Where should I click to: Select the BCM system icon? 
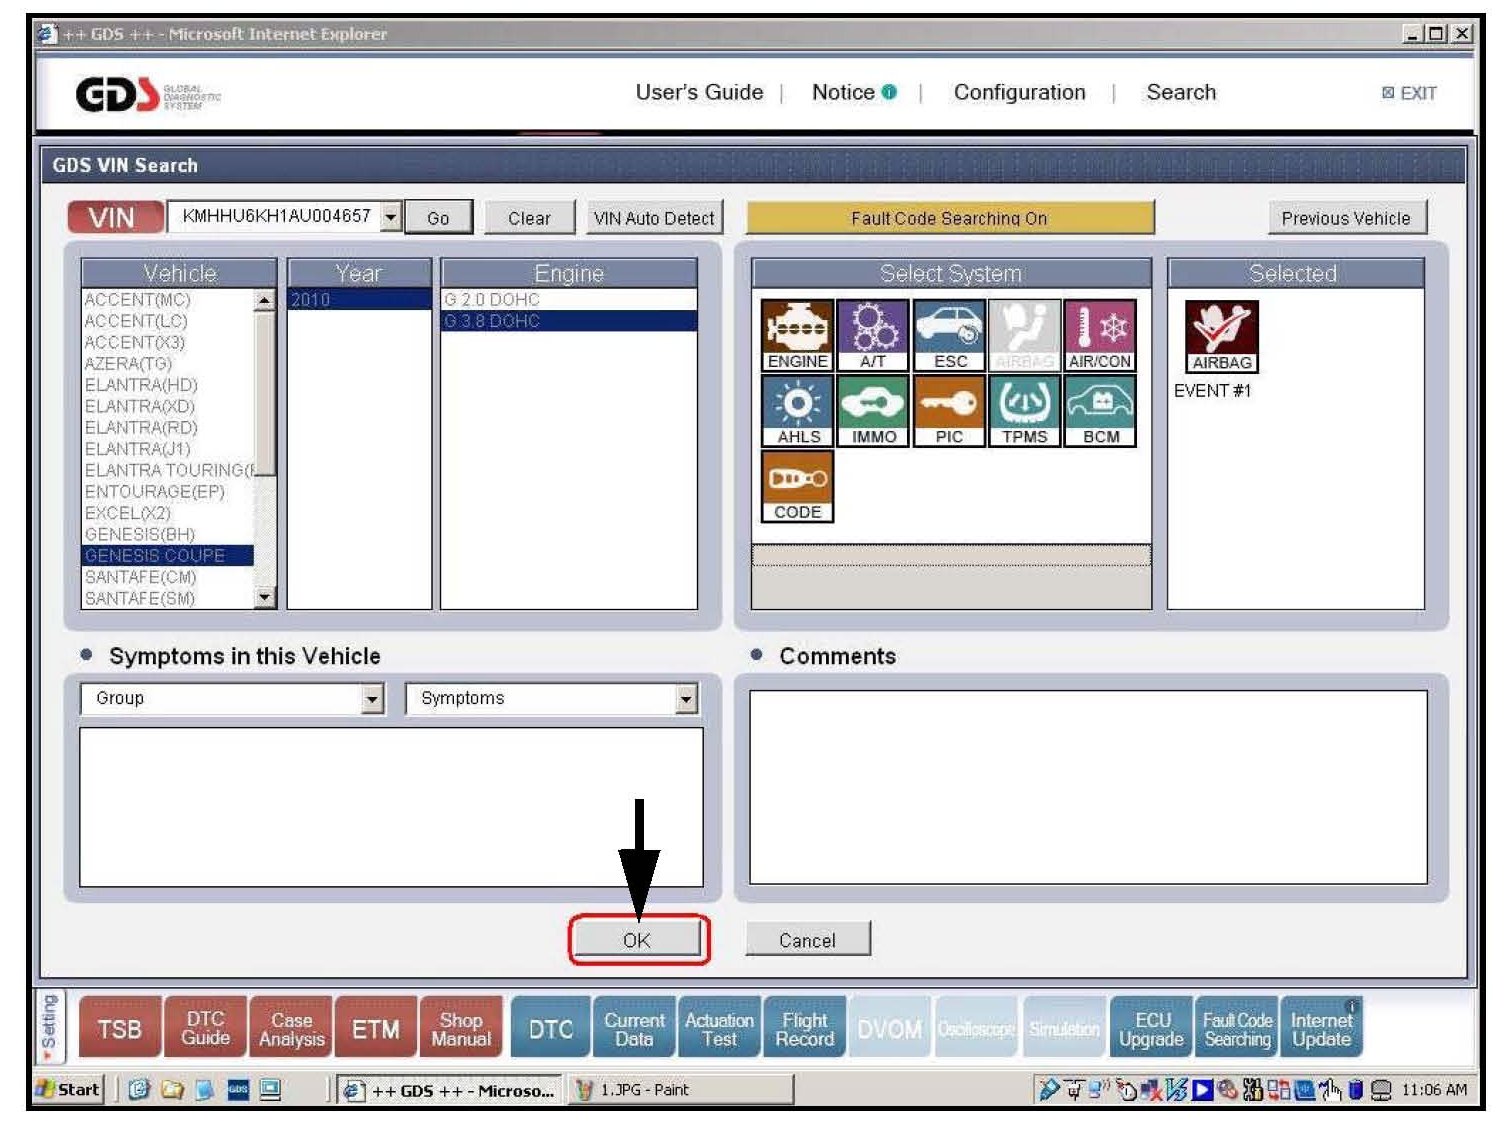coord(1100,410)
